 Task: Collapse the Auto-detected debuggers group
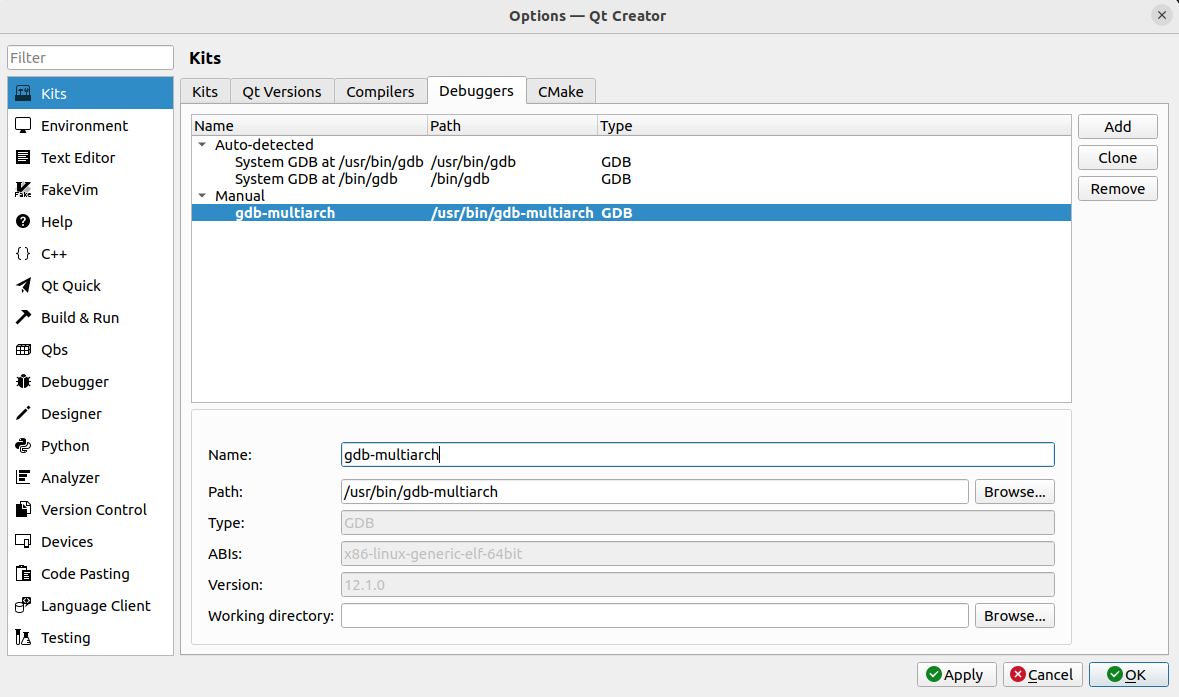pyautogui.click(x=202, y=144)
